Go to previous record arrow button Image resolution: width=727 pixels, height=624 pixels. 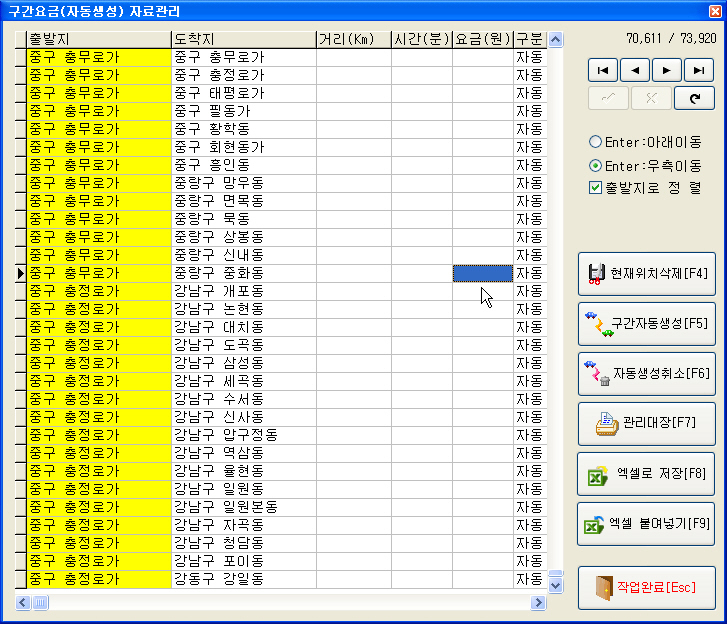point(635,70)
